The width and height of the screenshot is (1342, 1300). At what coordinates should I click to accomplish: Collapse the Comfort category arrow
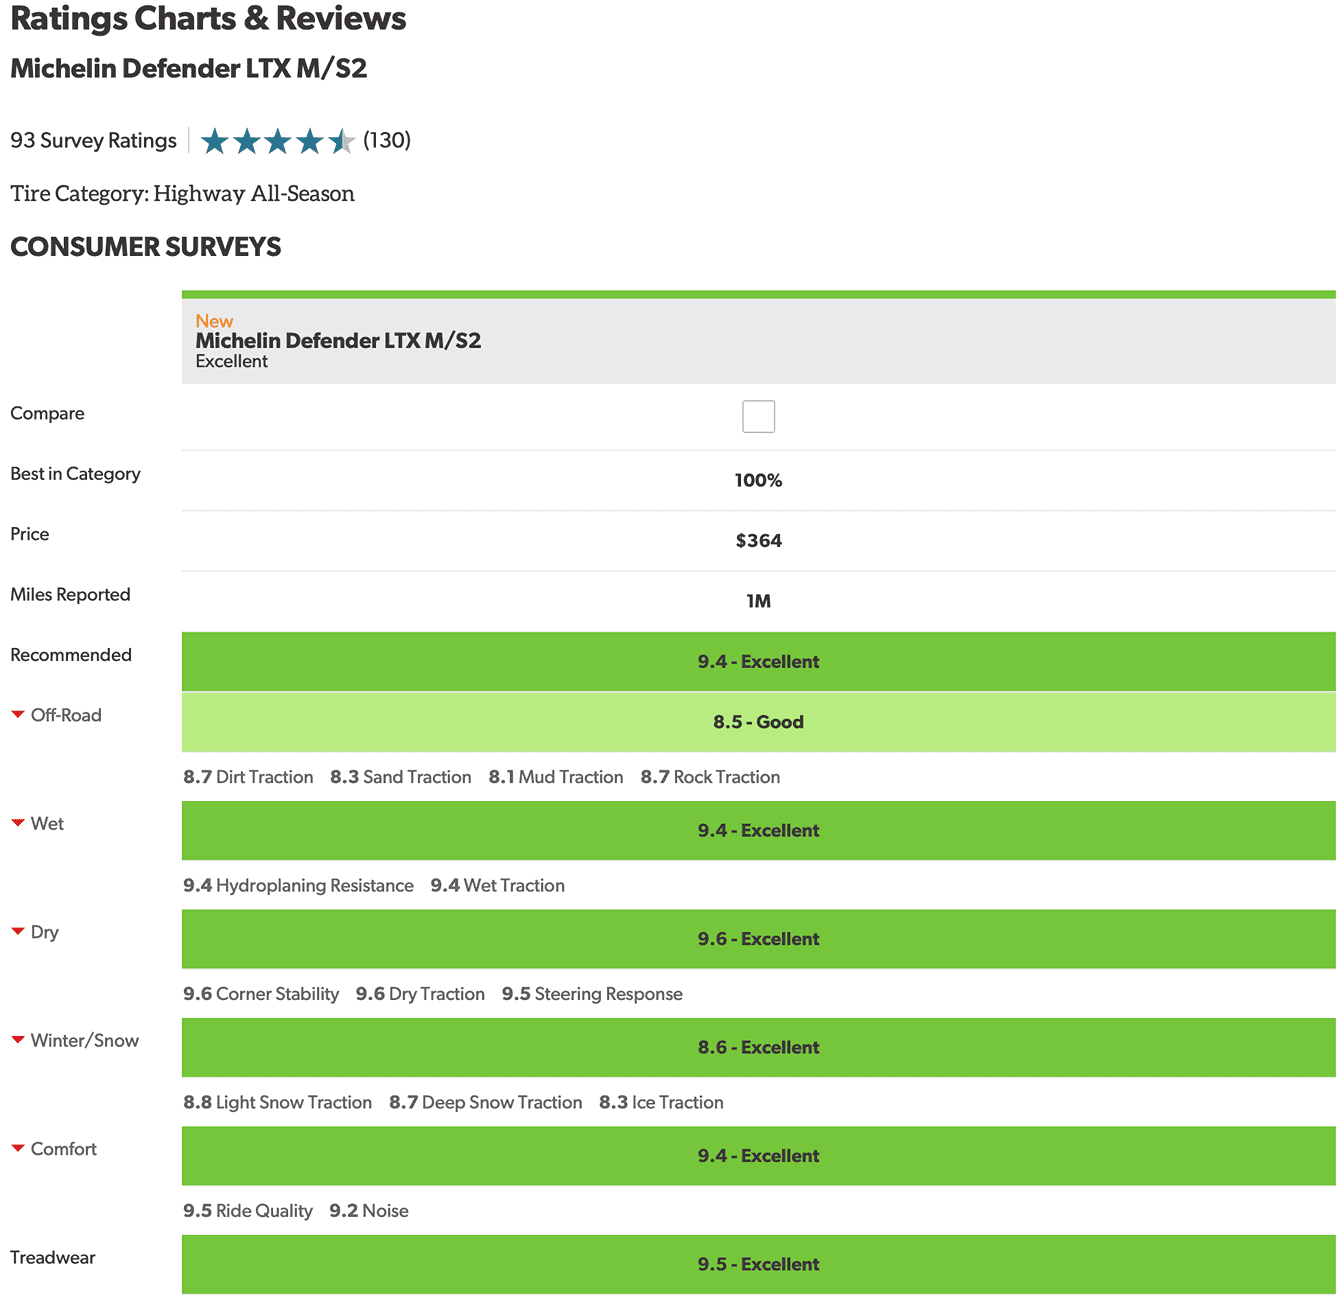click(18, 1149)
